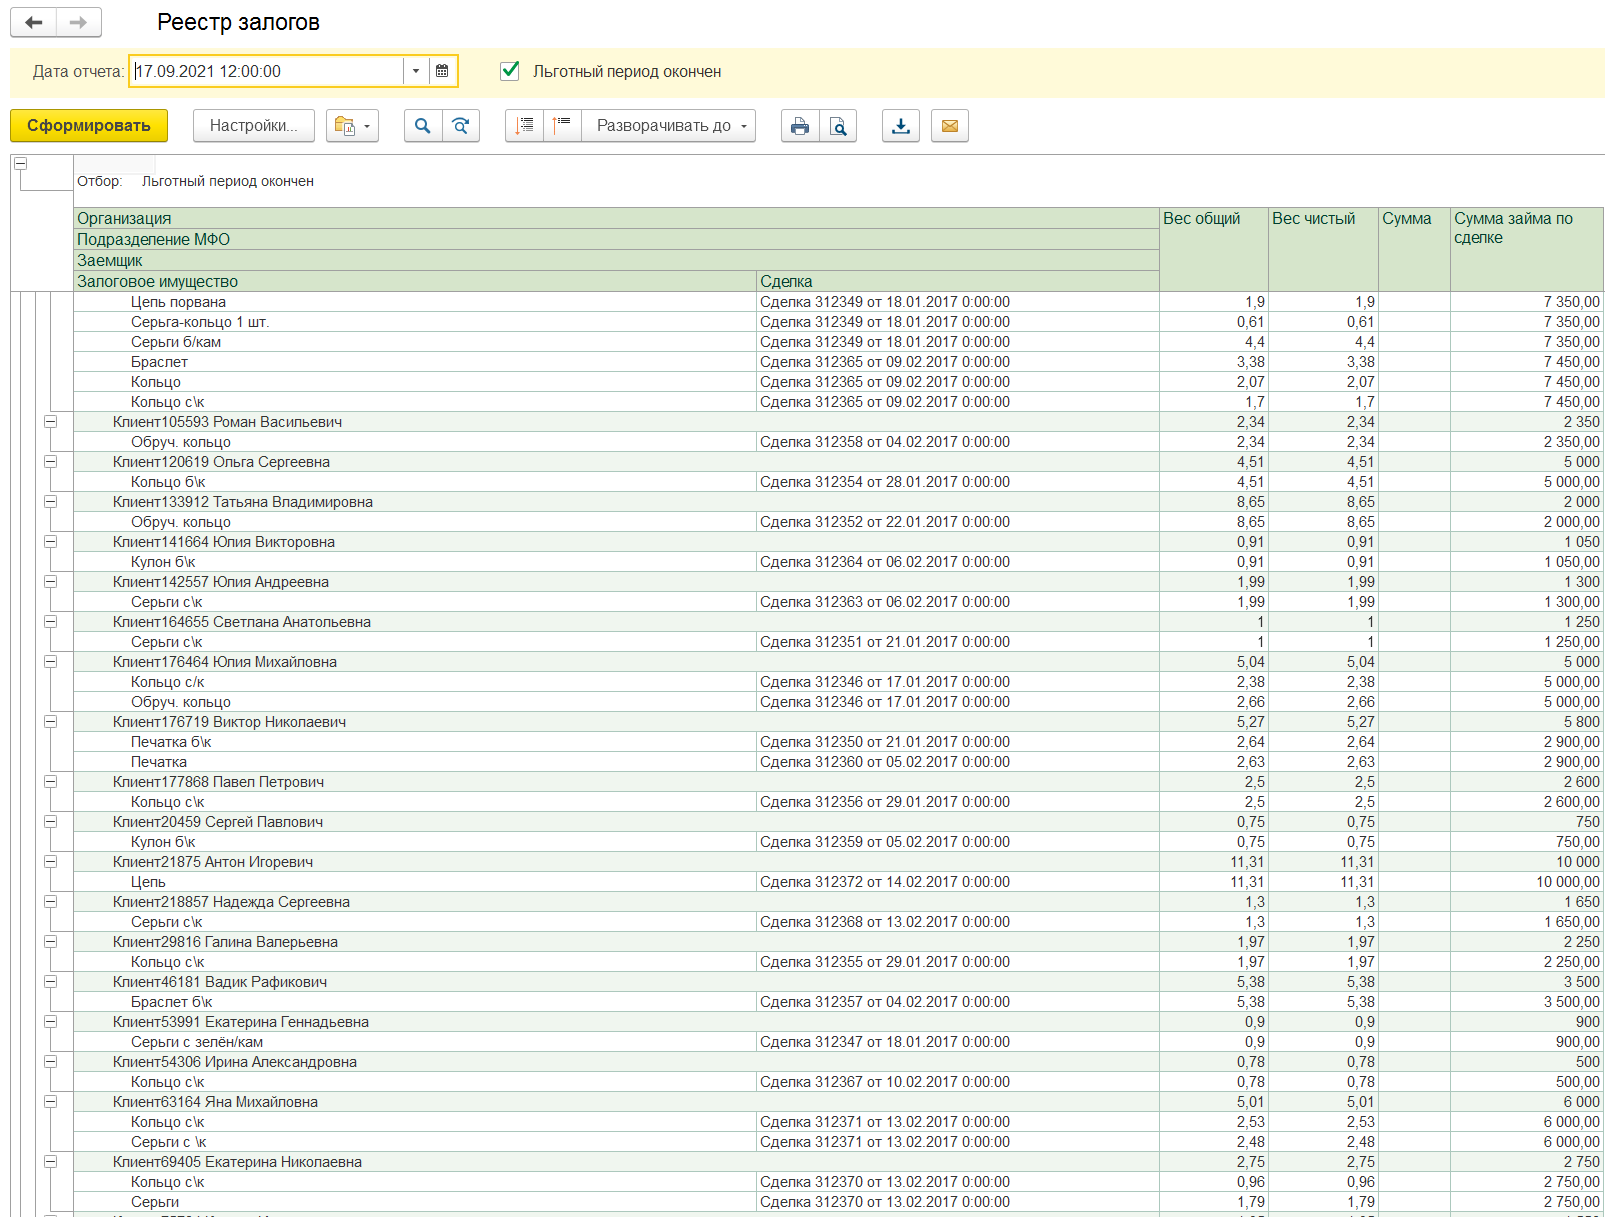
Task: Collapse Клиент105593 Роман Васильевич group
Action: pos(50,422)
